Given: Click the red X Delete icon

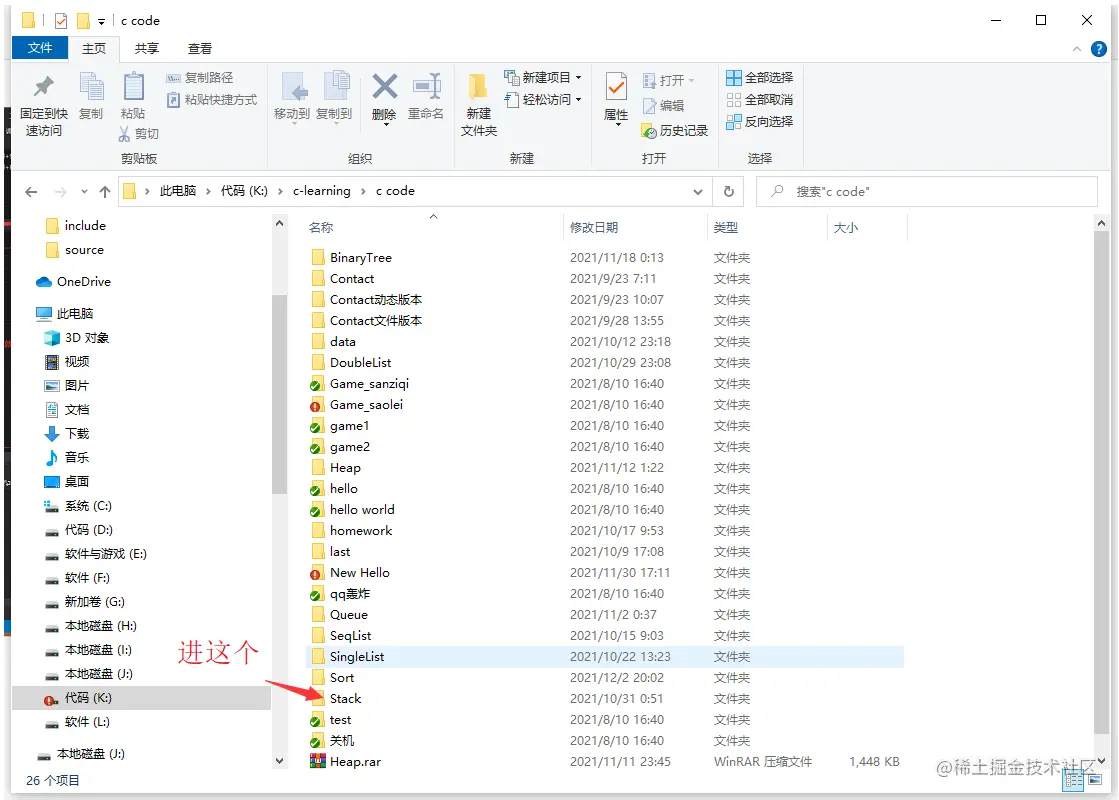Looking at the screenshot, I should coord(385,87).
